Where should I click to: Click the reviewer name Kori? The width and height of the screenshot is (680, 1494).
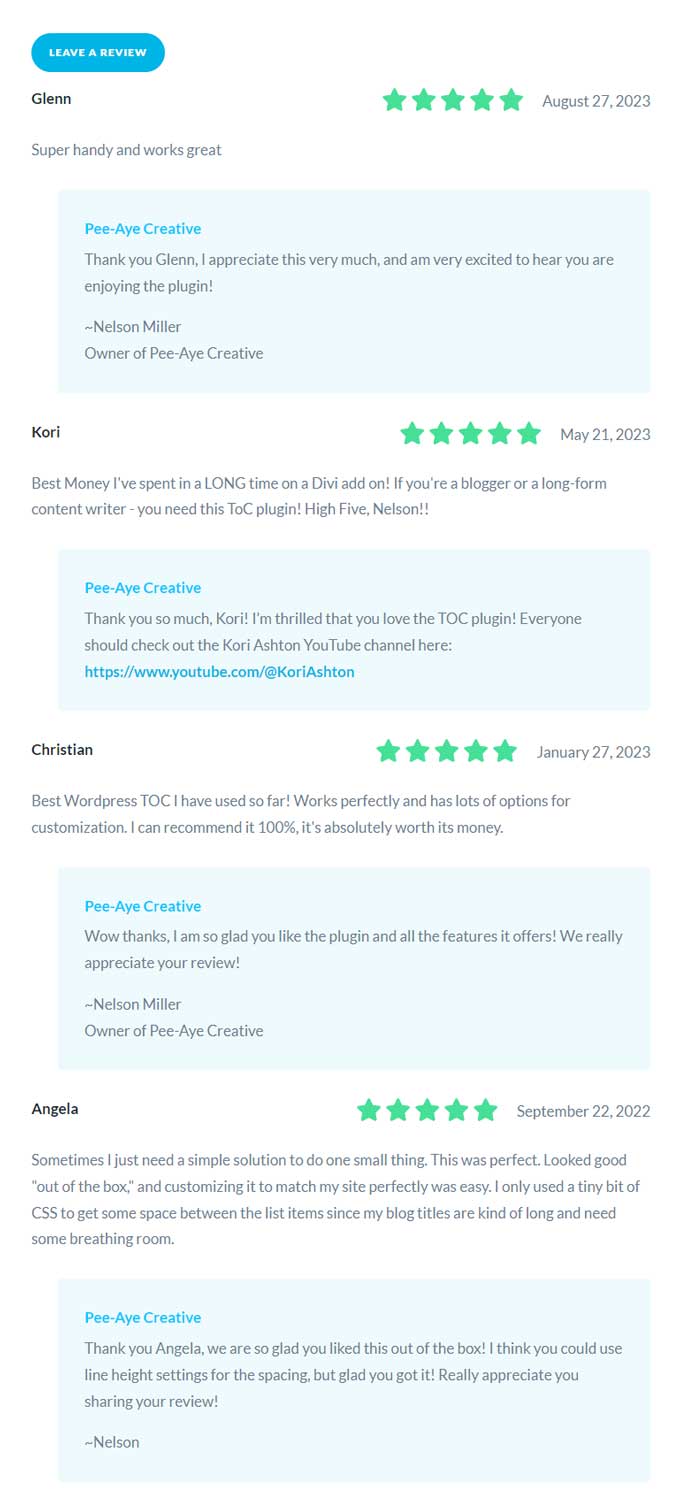click(x=45, y=432)
